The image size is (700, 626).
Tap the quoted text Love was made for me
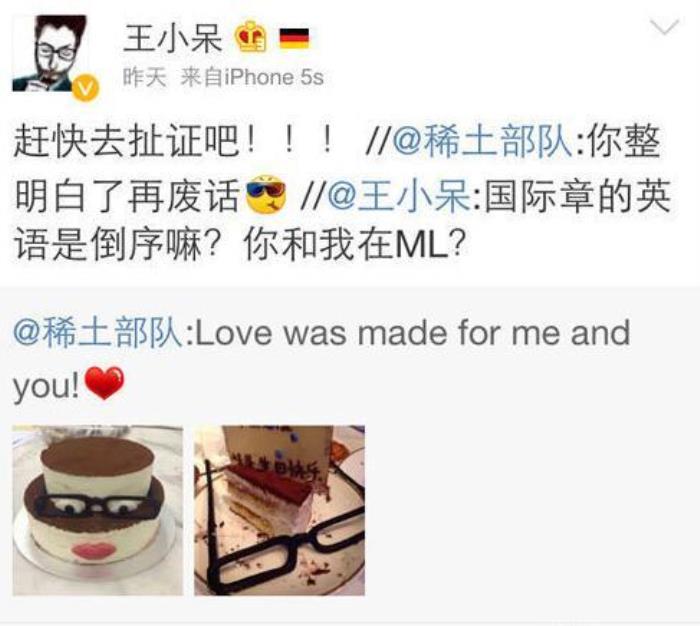pos(377,333)
